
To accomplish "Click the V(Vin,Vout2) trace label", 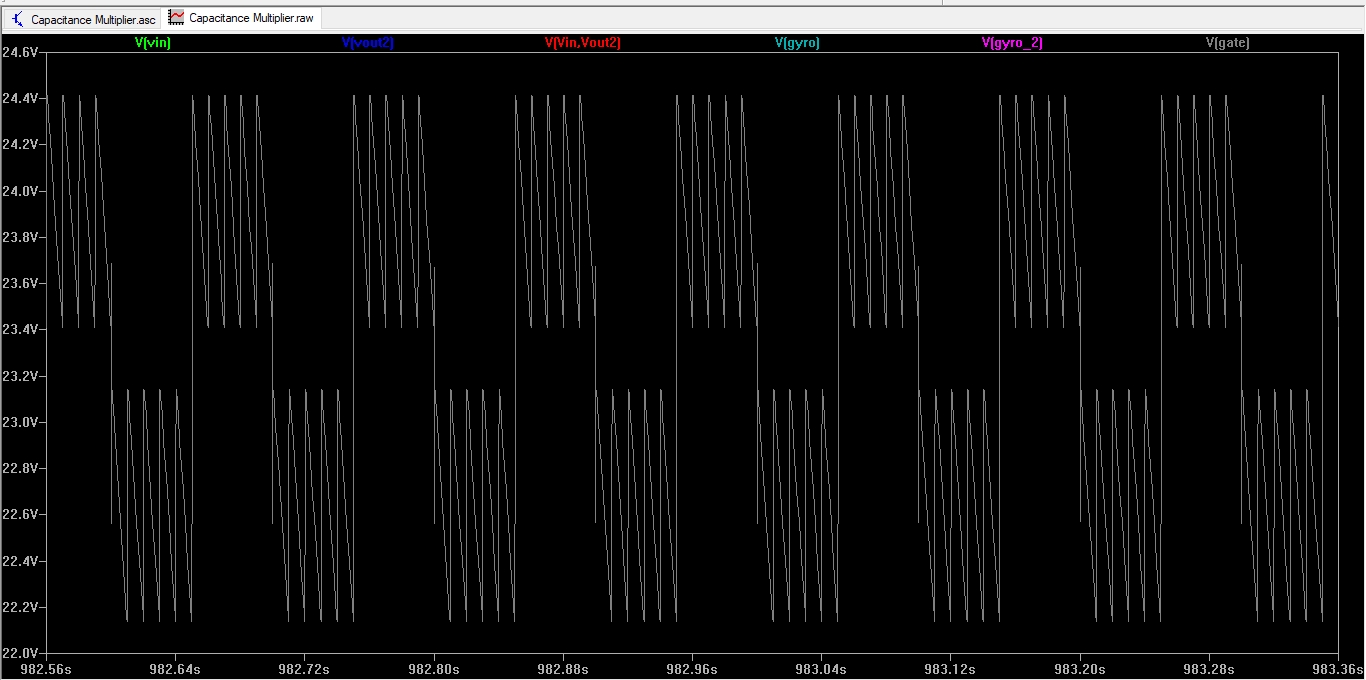I will click(x=582, y=43).
